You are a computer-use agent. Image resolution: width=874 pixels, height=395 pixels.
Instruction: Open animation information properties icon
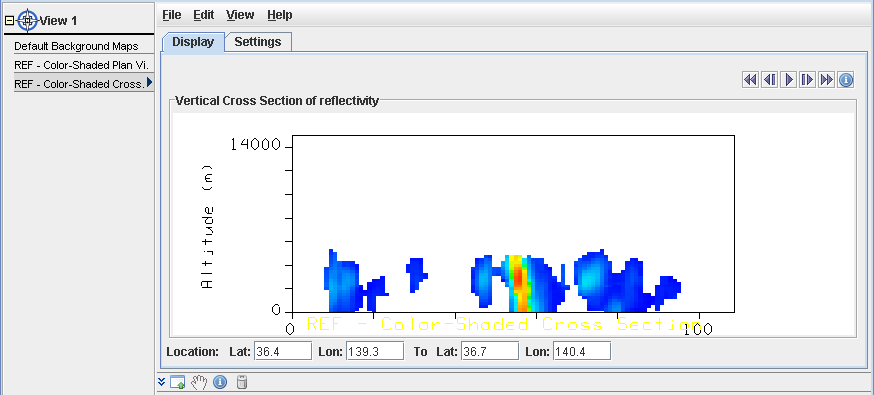[846, 80]
